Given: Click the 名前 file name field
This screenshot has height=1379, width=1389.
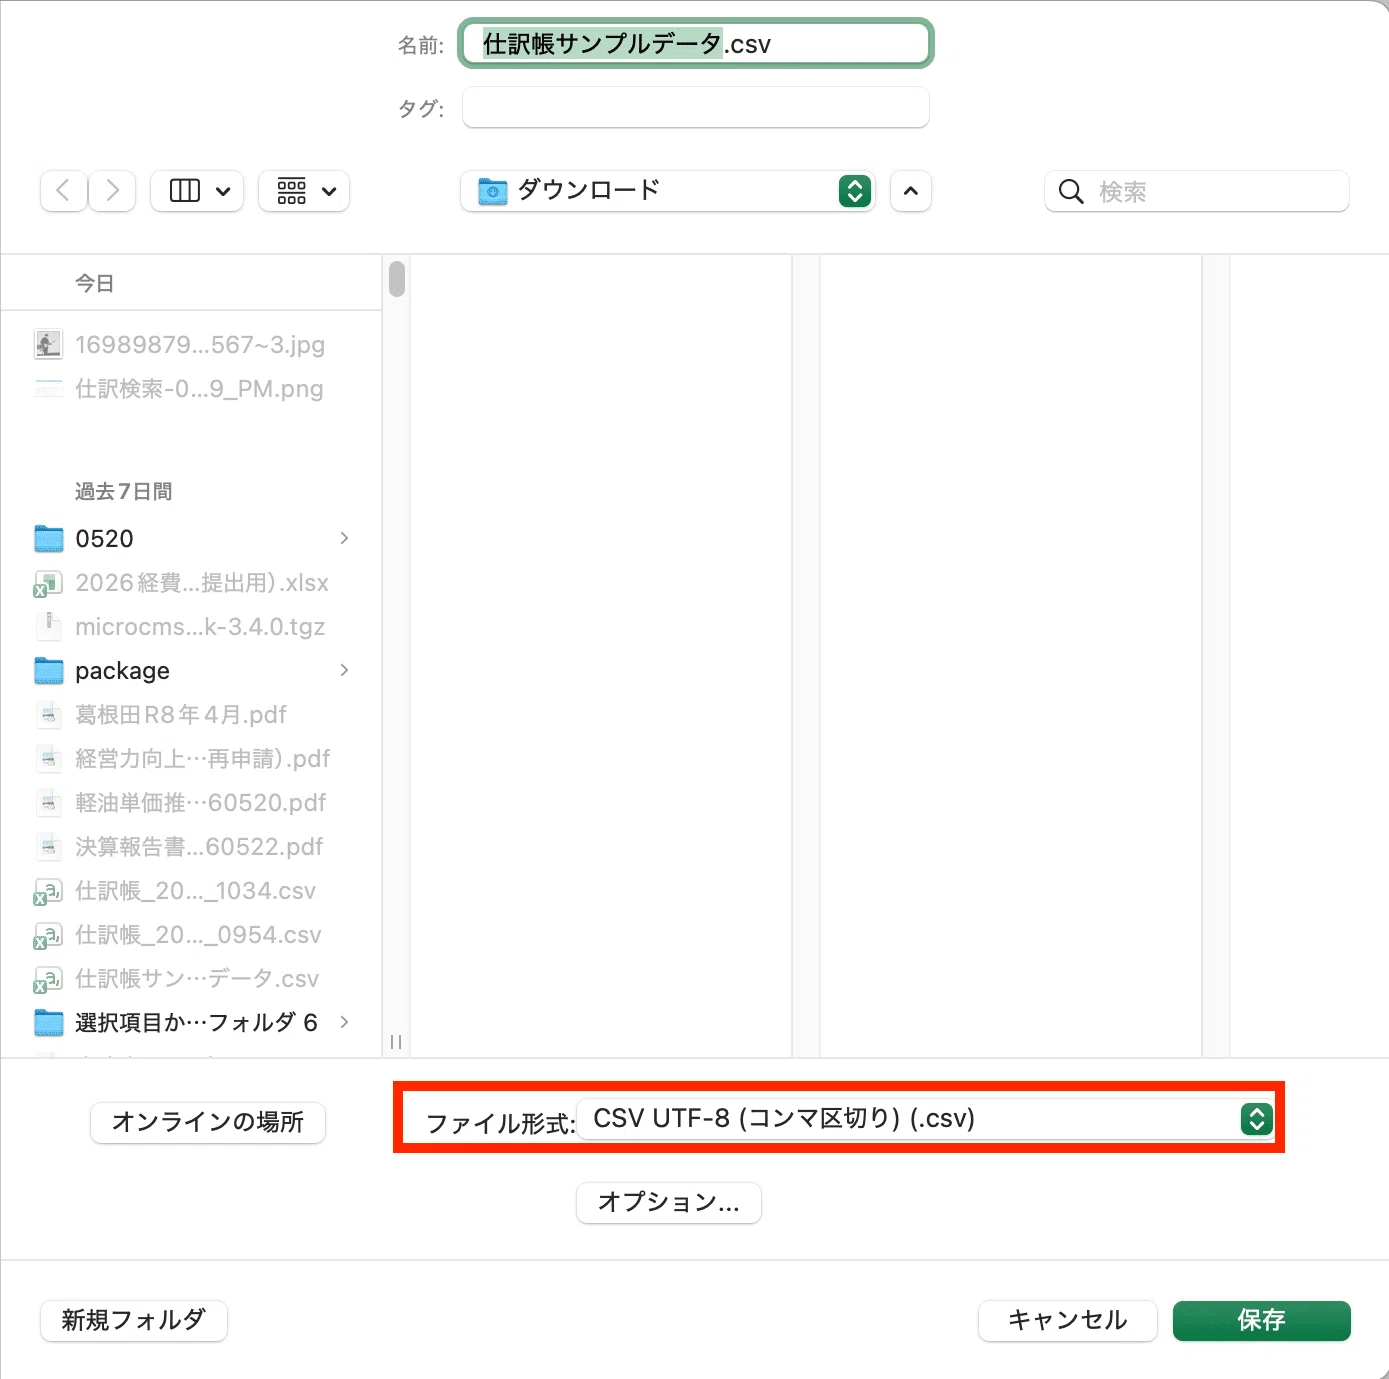Looking at the screenshot, I should [696, 44].
